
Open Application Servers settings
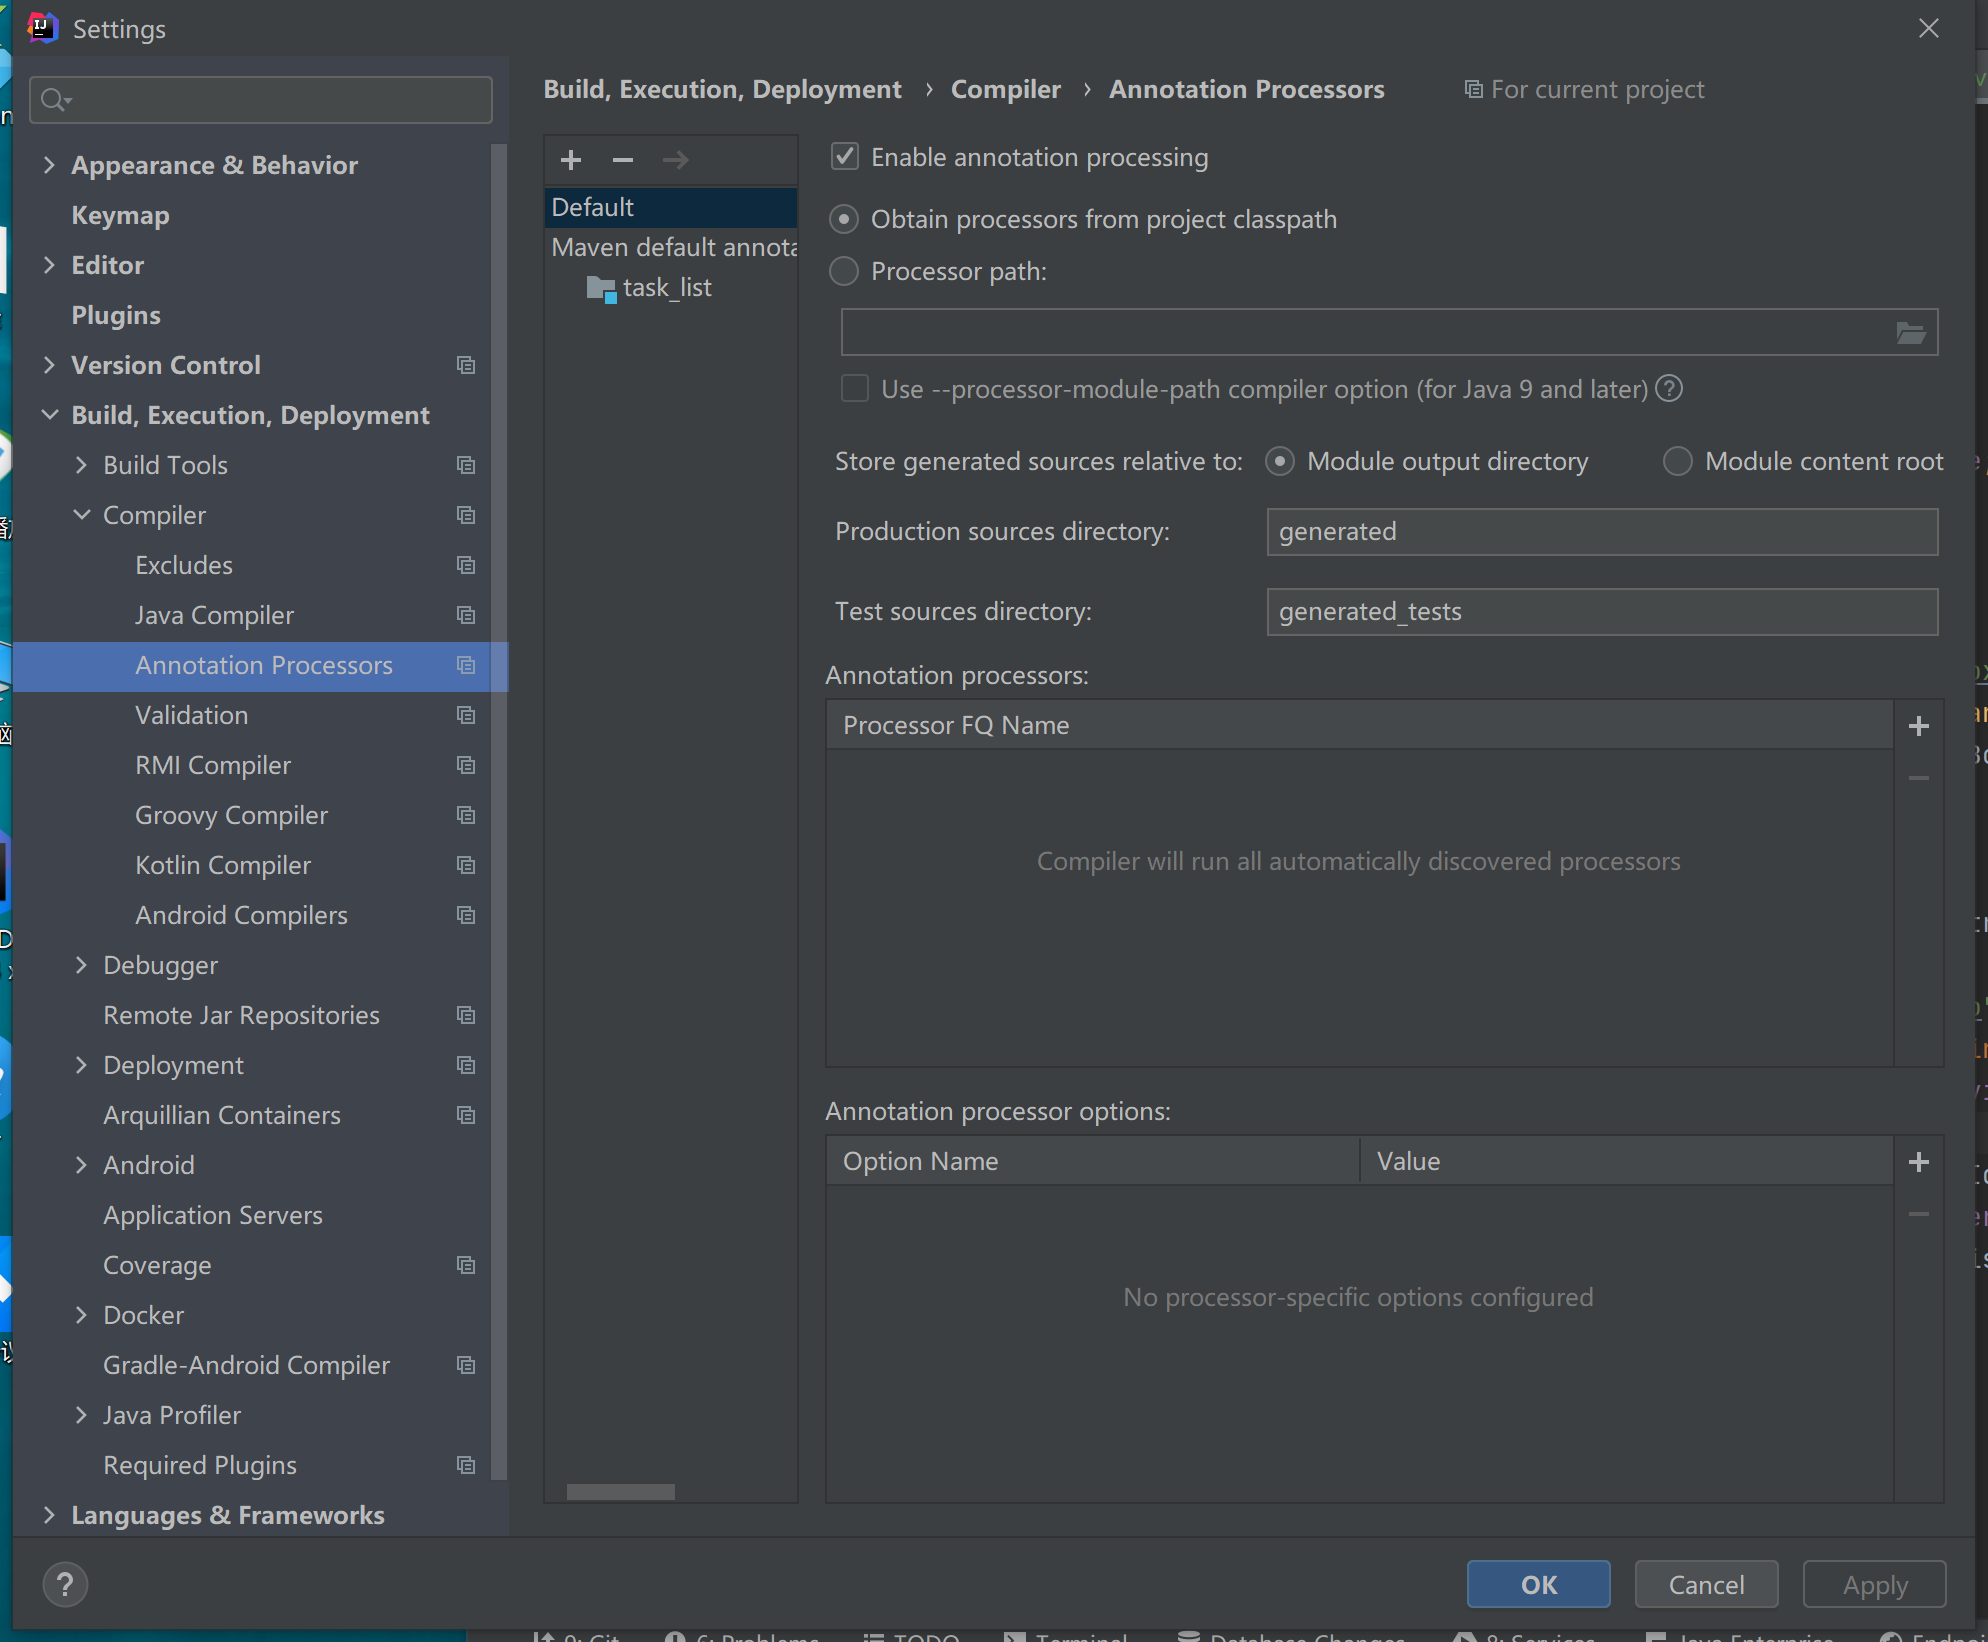point(213,1215)
